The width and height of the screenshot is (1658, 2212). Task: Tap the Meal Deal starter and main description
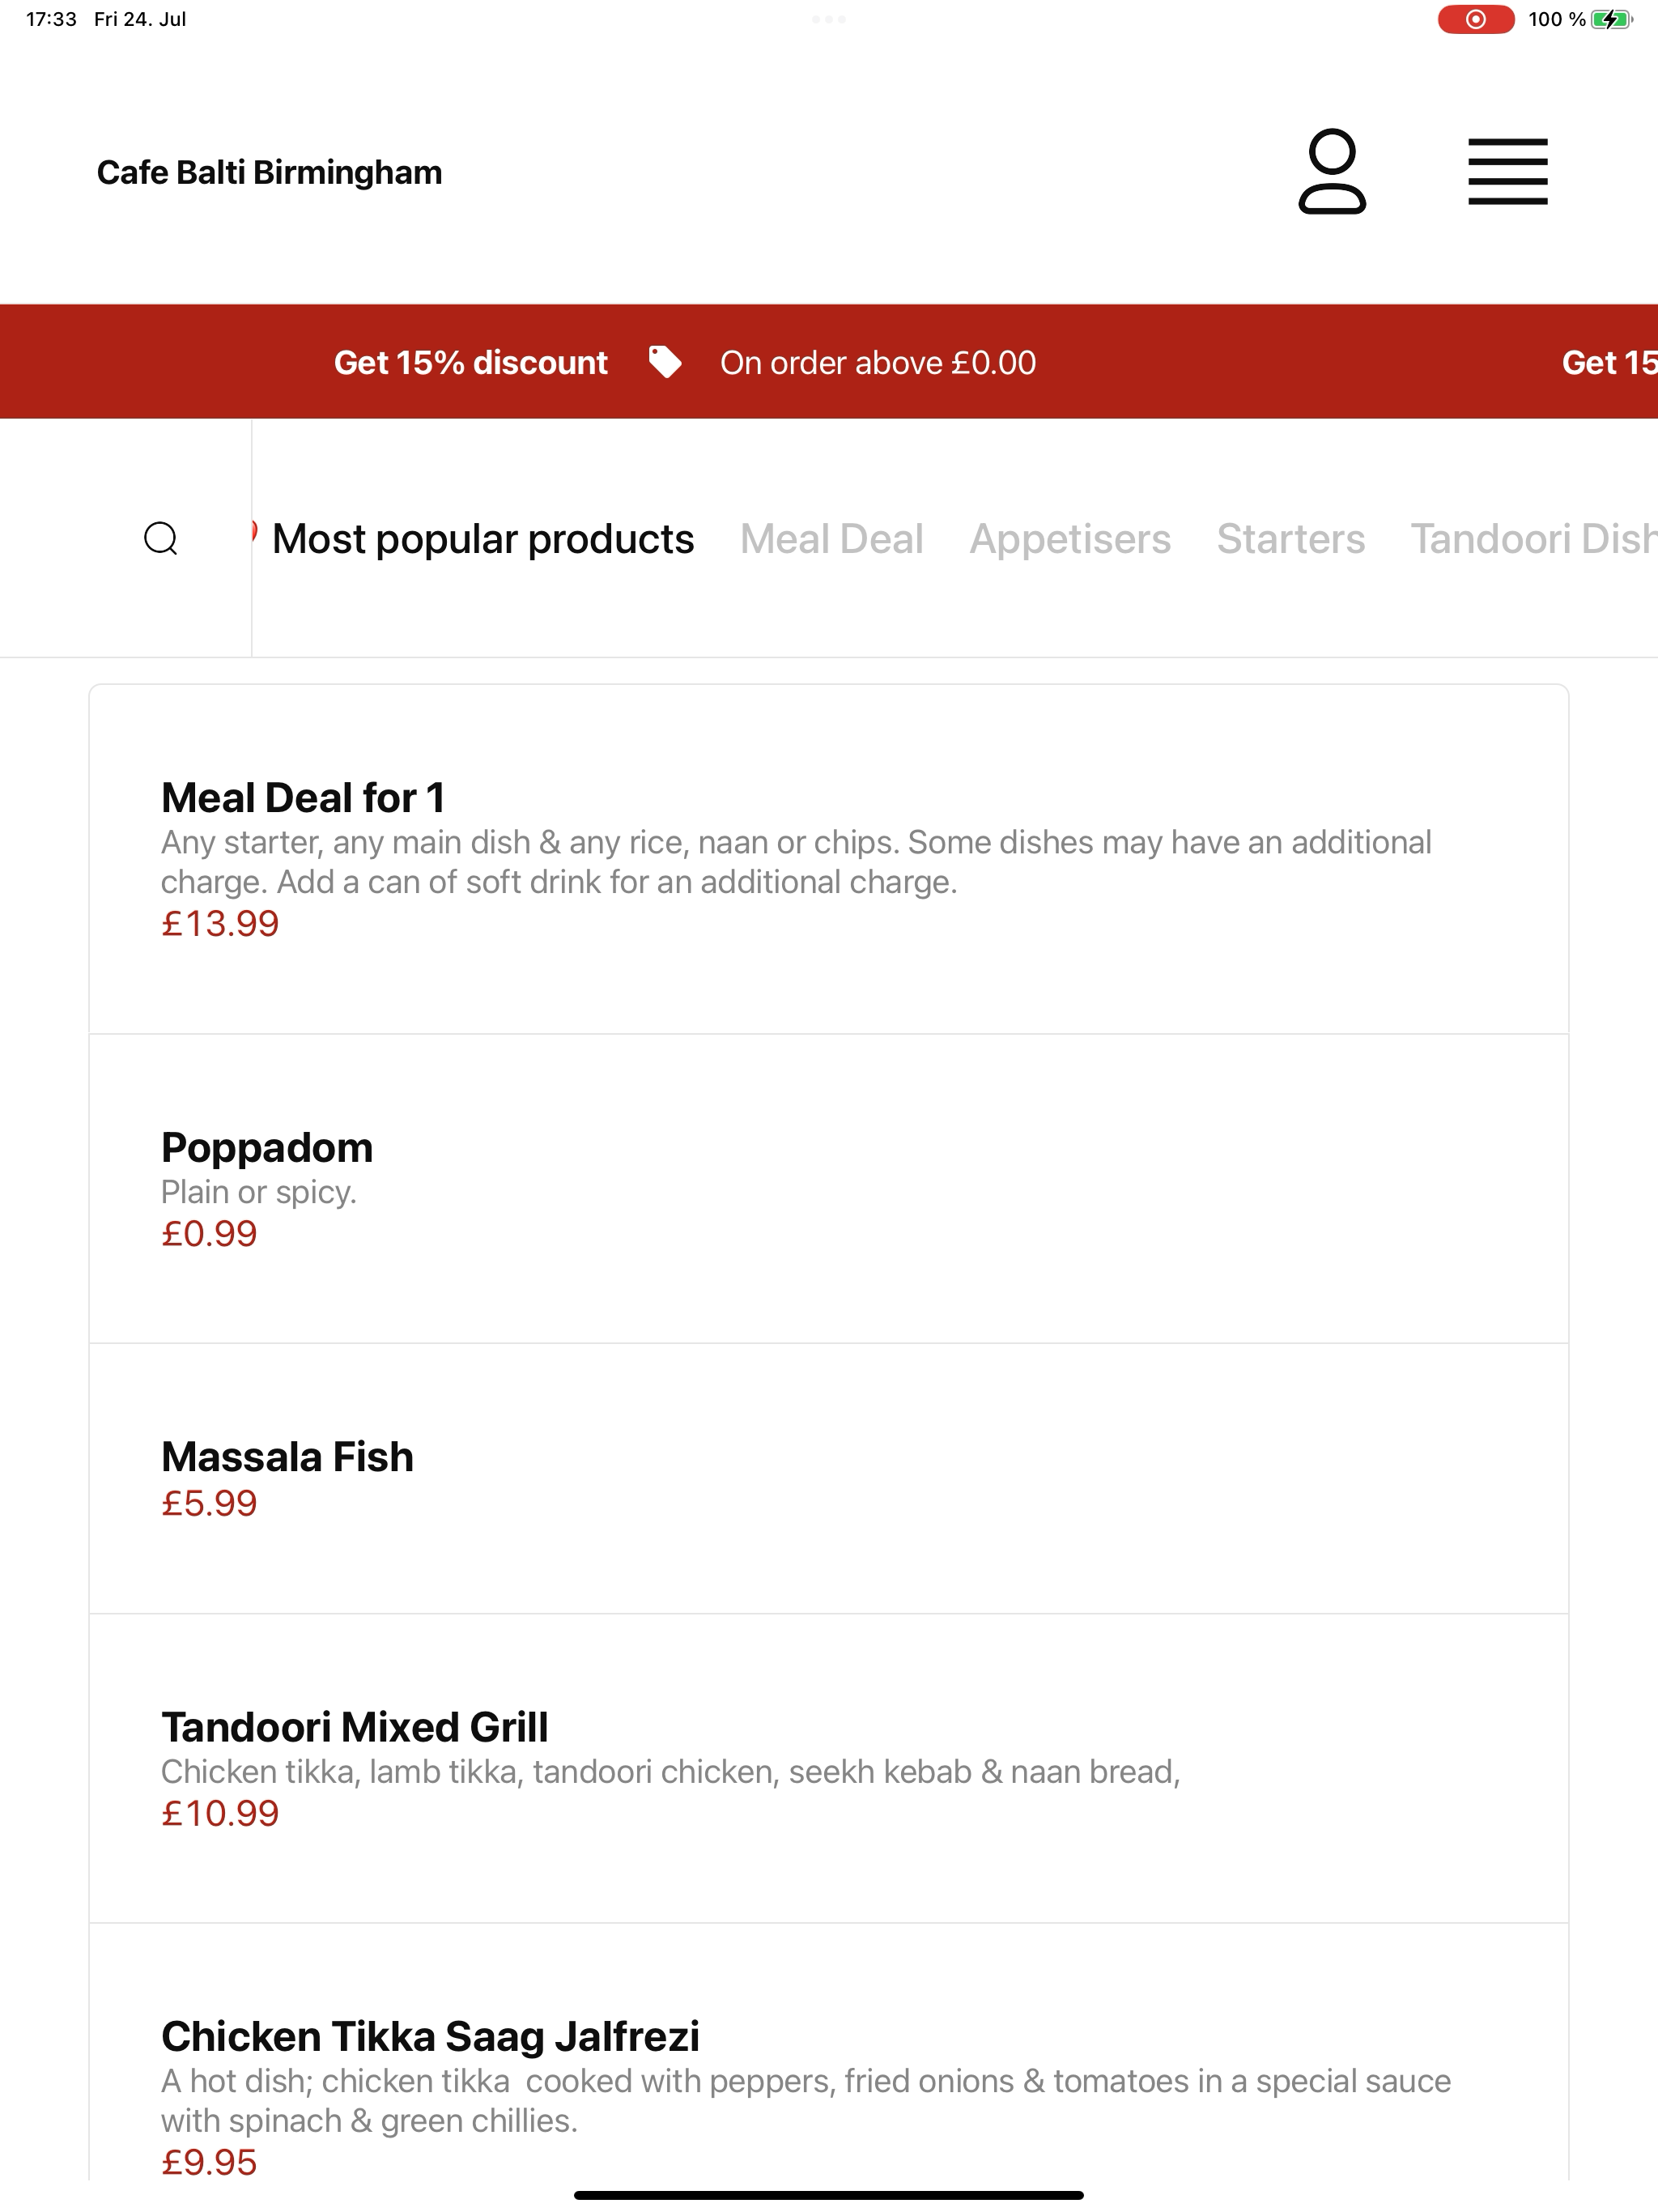pos(796,862)
